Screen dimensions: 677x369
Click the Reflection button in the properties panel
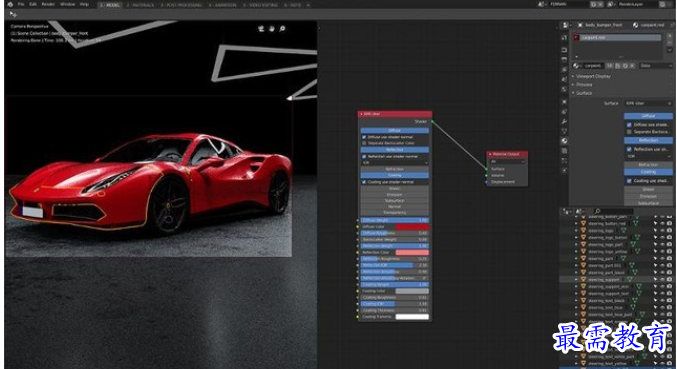click(x=648, y=140)
